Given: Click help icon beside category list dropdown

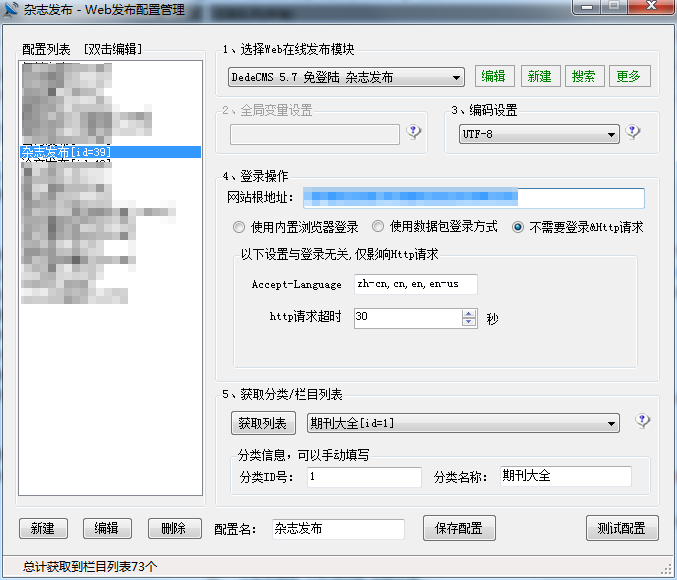Looking at the screenshot, I should pyautogui.click(x=642, y=420).
